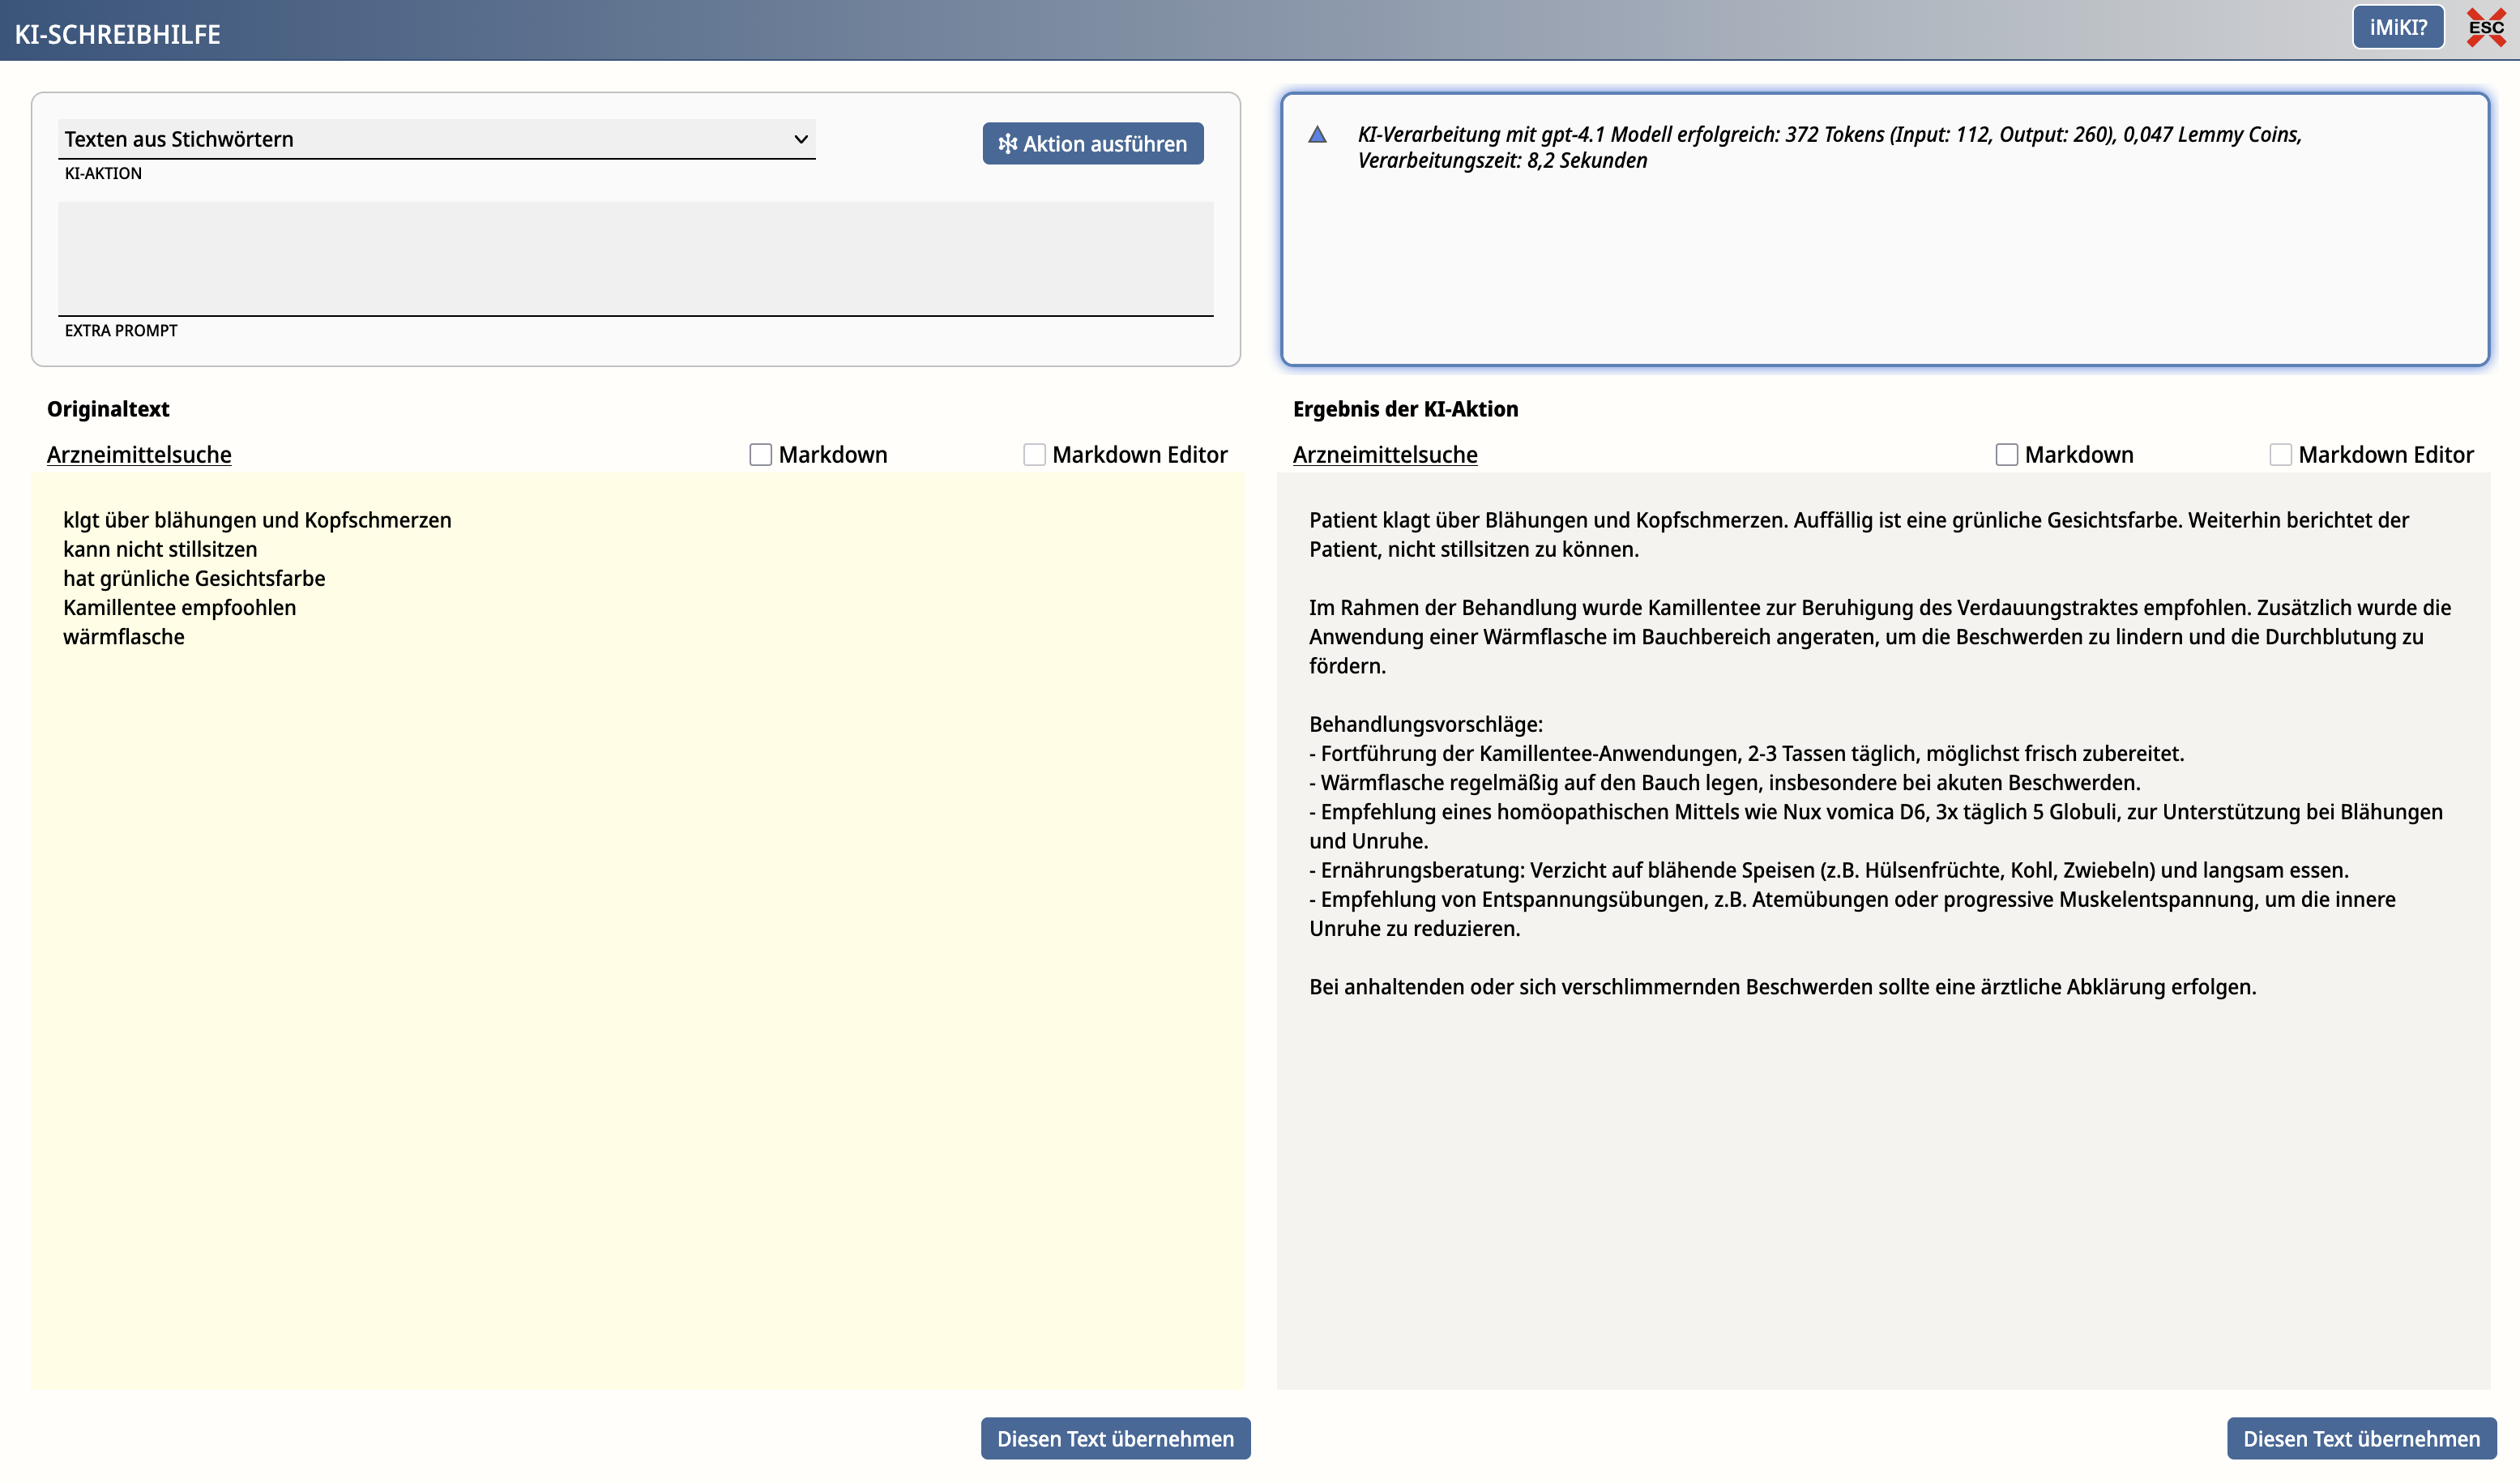Open Arzneimittelsuche link under Originaltext
This screenshot has height=1483, width=2520.
[x=139, y=455]
